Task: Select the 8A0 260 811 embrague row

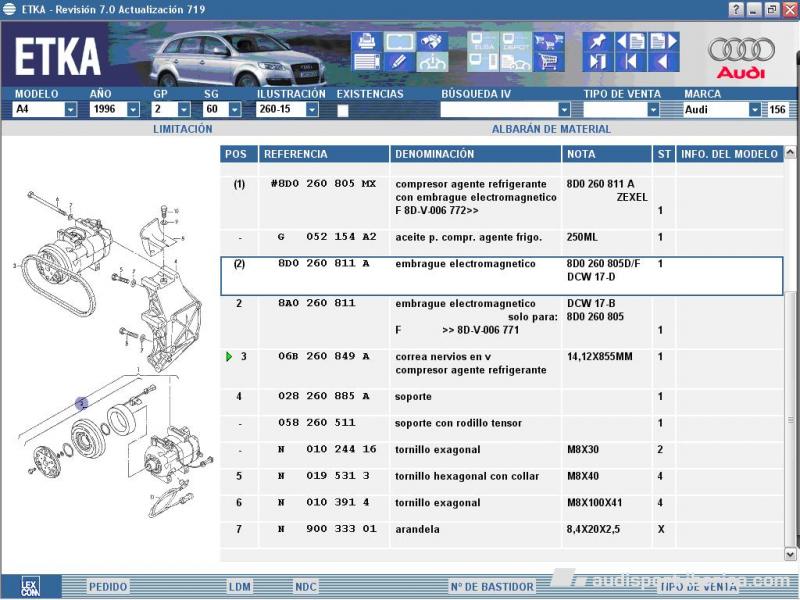Action: click(502, 322)
